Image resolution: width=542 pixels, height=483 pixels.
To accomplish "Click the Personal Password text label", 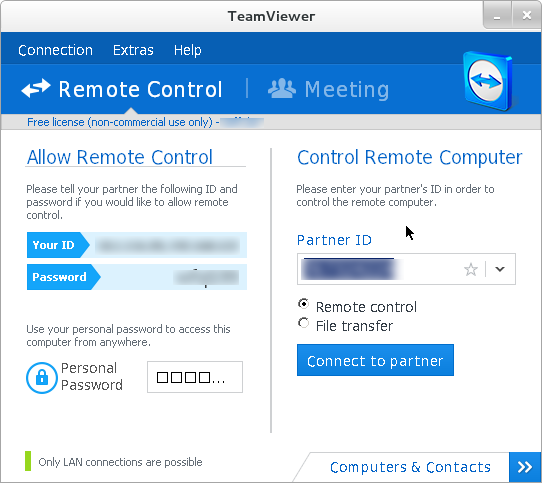I will [92, 377].
